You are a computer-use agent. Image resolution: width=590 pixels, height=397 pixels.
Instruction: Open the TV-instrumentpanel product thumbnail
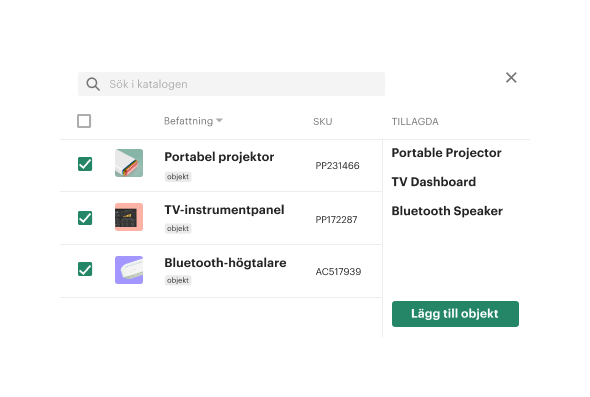(129, 217)
